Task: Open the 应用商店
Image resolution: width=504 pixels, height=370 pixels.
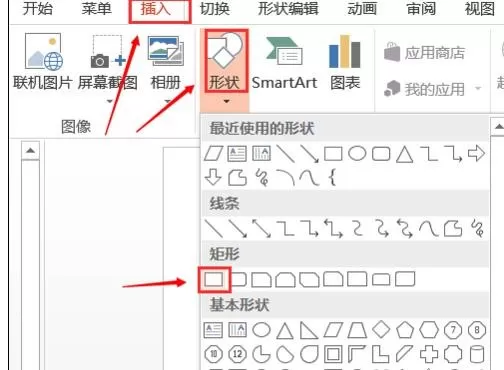Action: (424, 52)
